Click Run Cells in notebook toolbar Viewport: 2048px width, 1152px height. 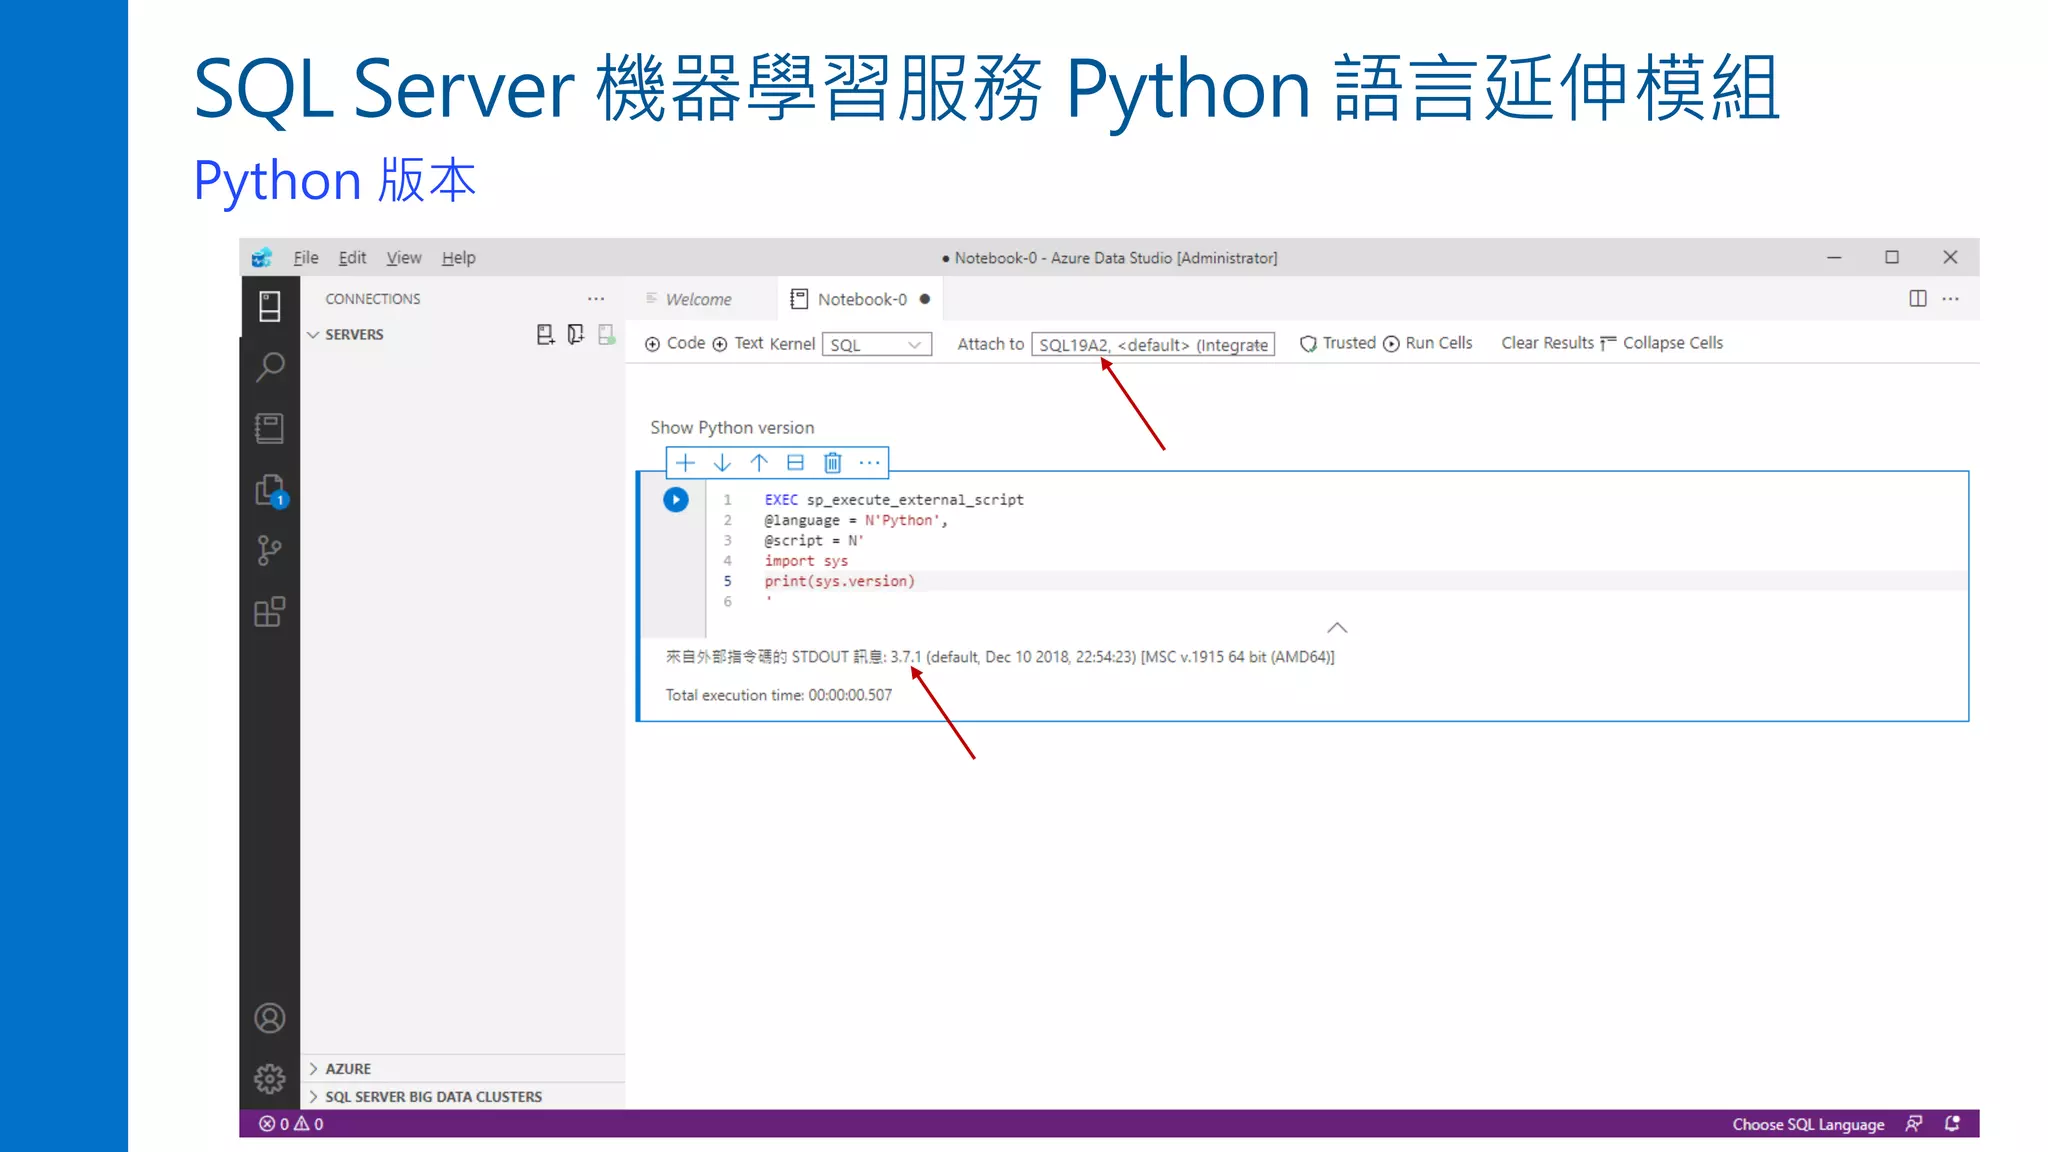pos(1428,343)
